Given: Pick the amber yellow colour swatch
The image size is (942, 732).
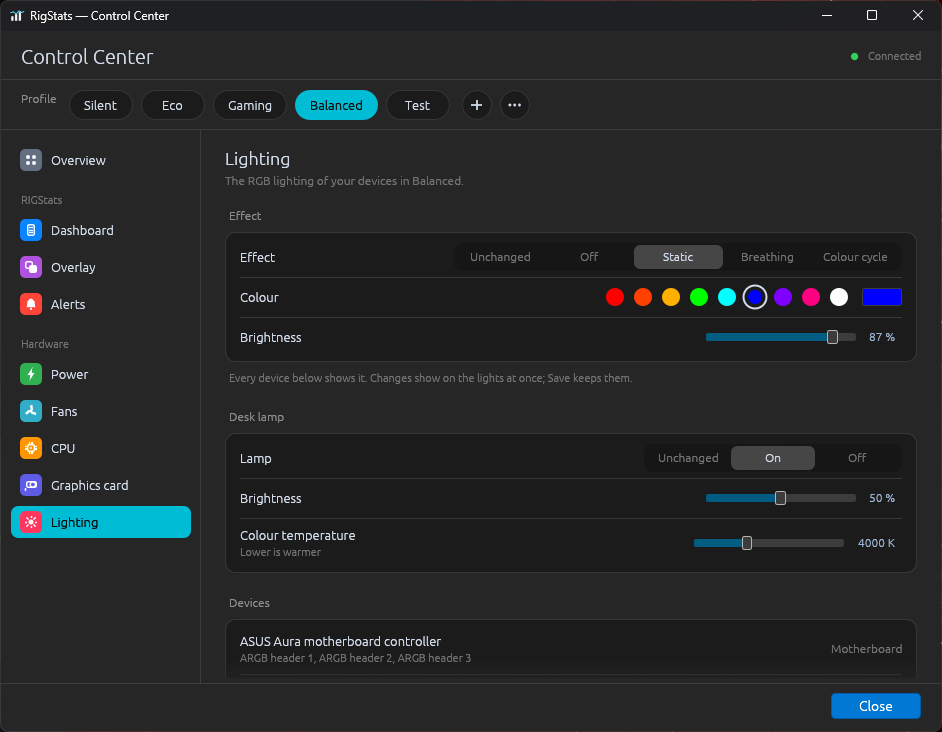Looking at the screenshot, I should coord(670,297).
